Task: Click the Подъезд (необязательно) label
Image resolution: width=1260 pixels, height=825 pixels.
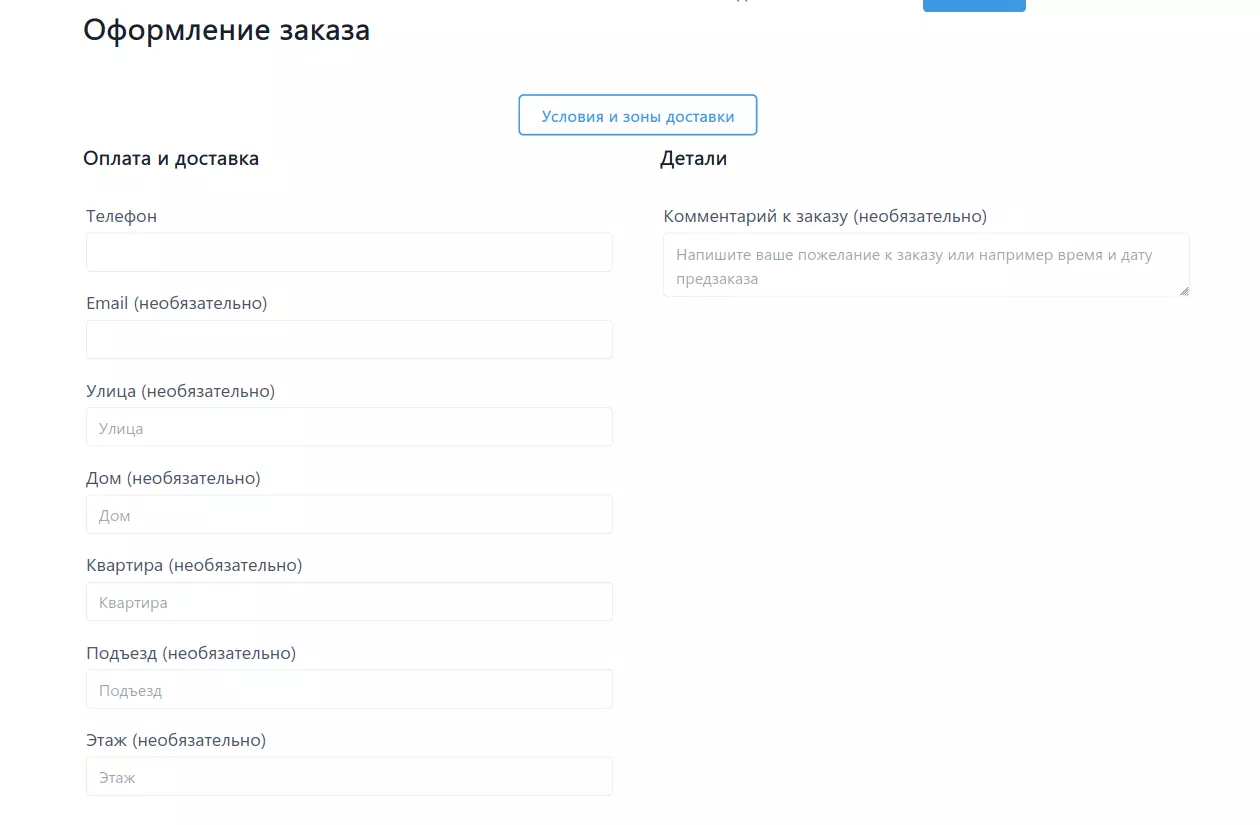Action: [x=191, y=653]
